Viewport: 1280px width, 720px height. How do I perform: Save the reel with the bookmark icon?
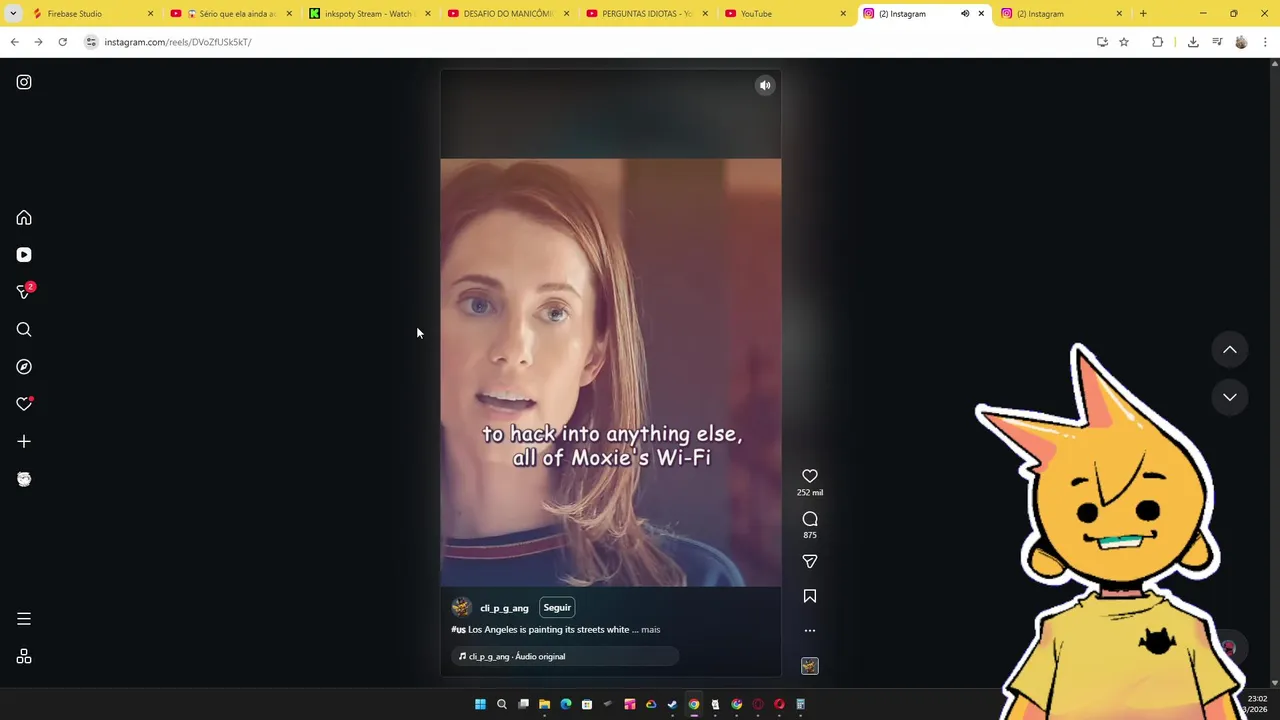click(810, 596)
